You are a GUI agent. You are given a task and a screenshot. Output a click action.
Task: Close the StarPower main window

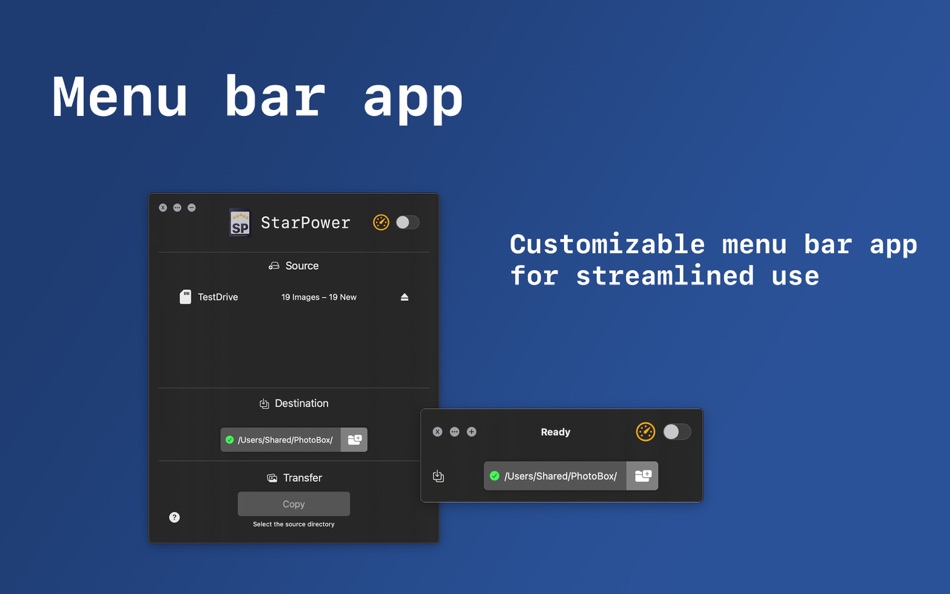pos(163,207)
